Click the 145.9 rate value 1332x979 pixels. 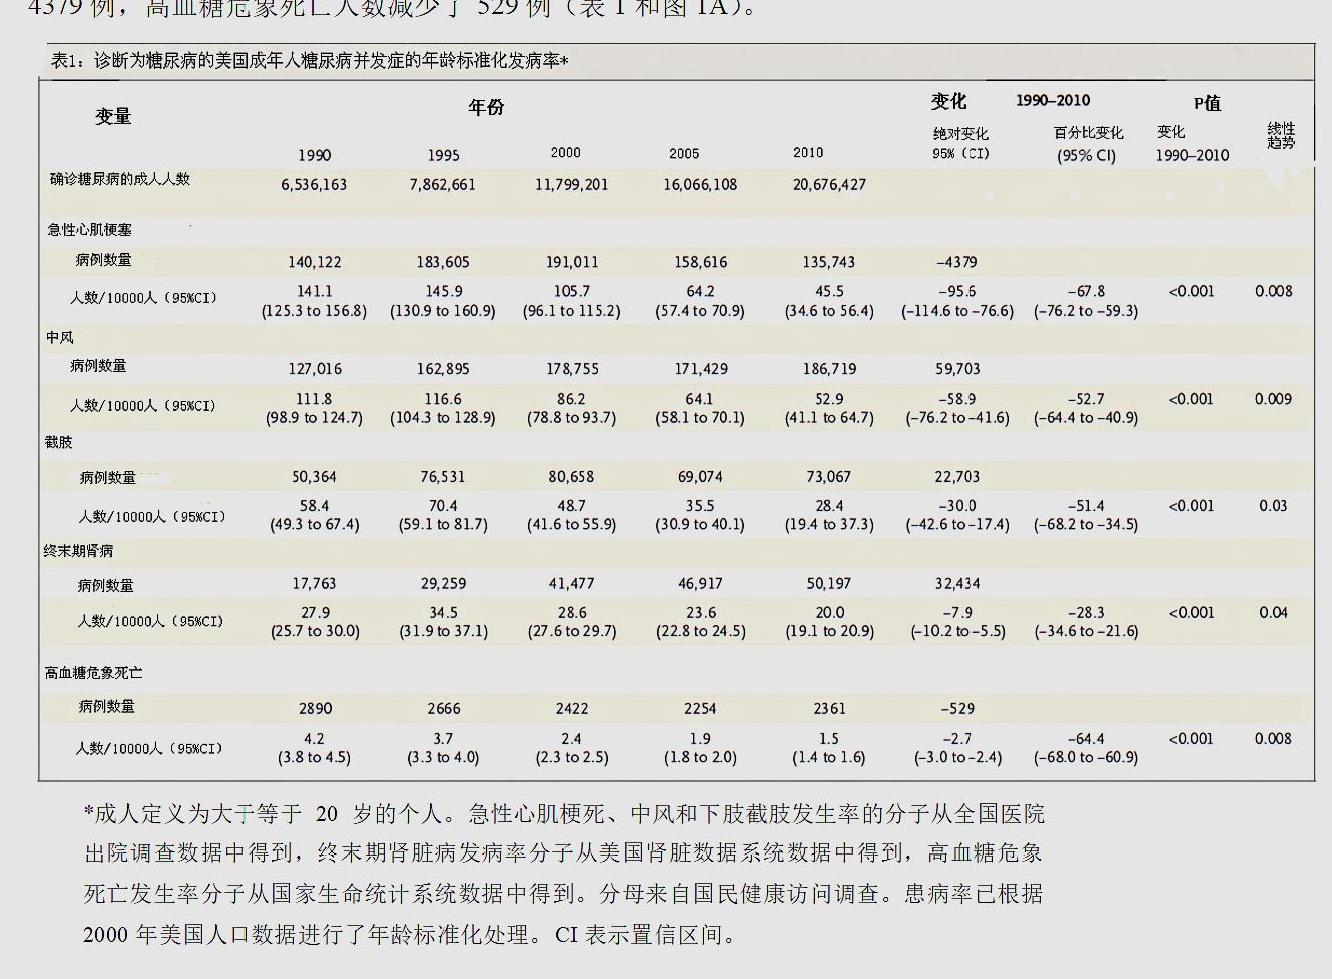tap(444, 291)
